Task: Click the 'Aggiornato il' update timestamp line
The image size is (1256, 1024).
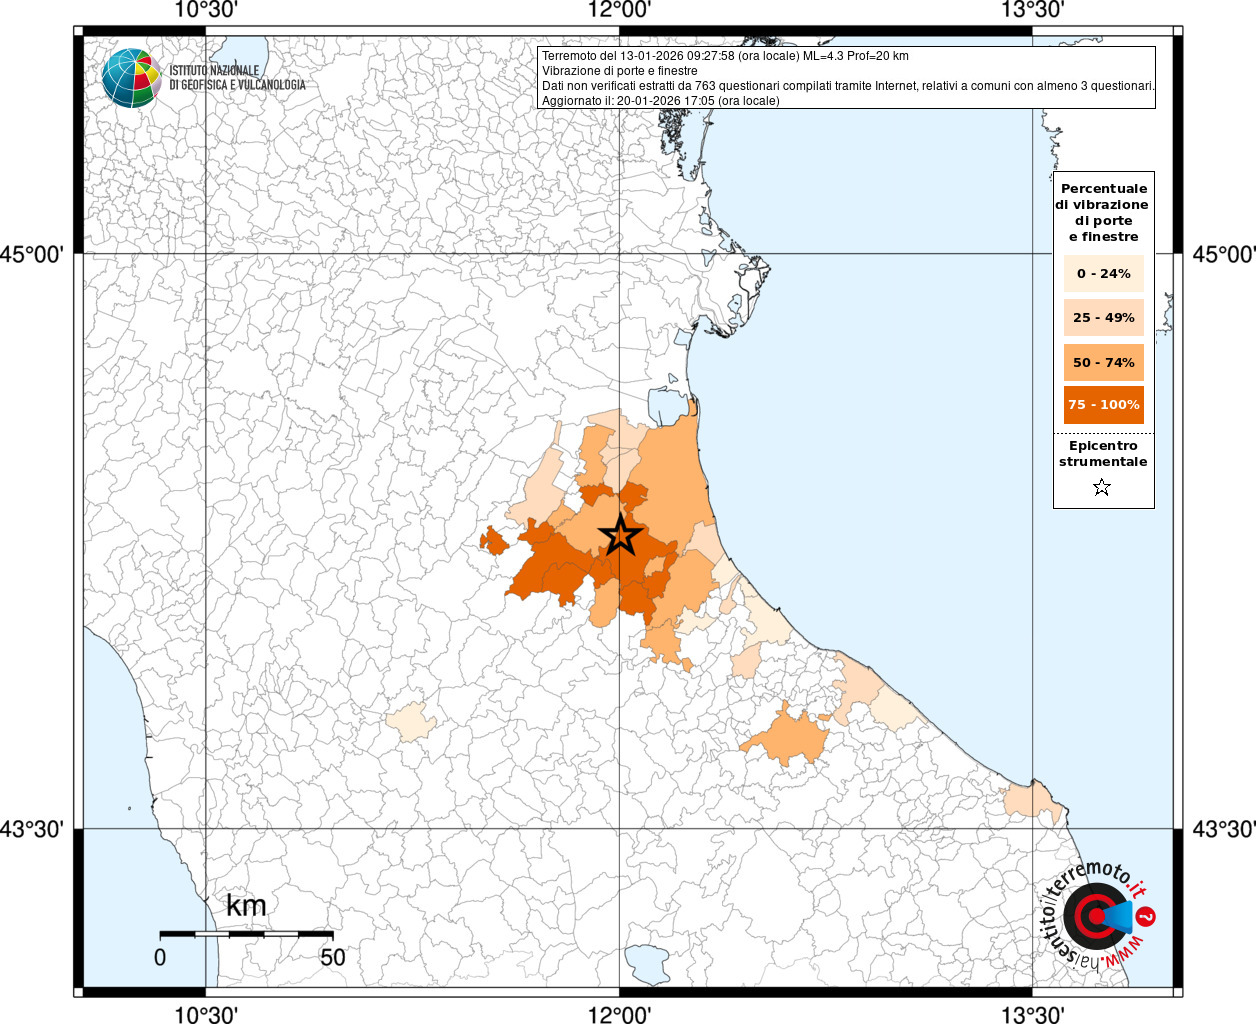Action: tap(660, 101)
